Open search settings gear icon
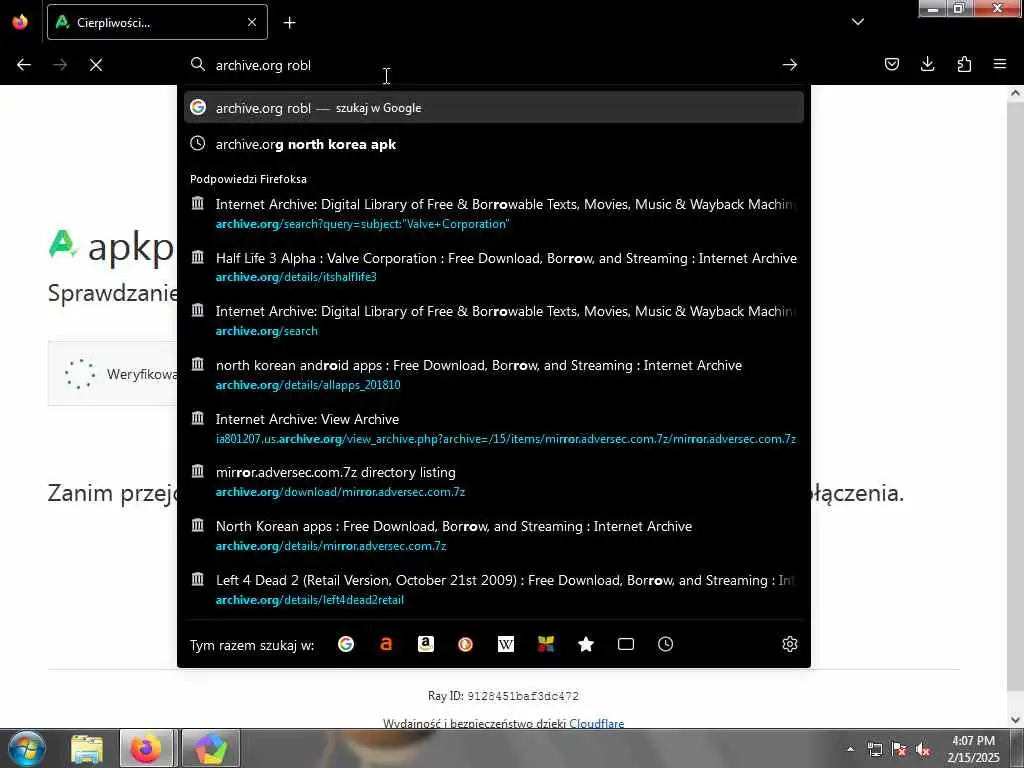 pyautogui.click(x=790, y=645)
